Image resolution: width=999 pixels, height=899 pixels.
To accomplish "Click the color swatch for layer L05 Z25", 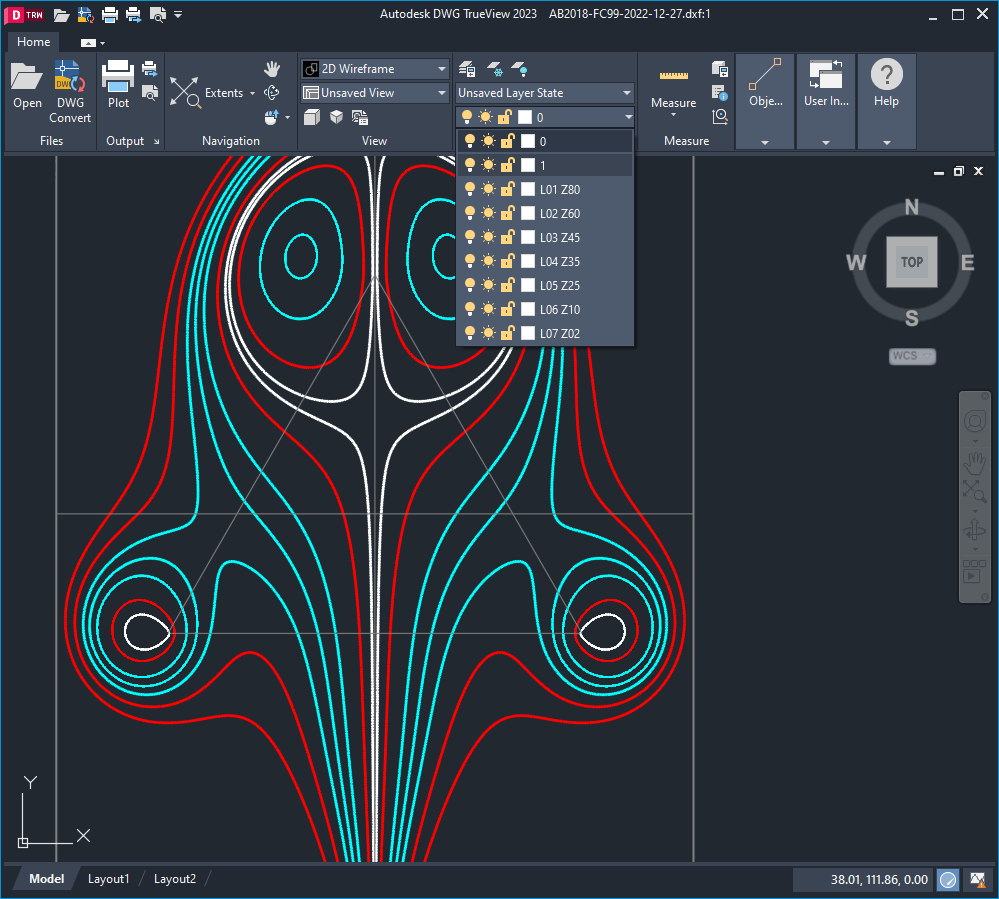I will click(527, 285).
